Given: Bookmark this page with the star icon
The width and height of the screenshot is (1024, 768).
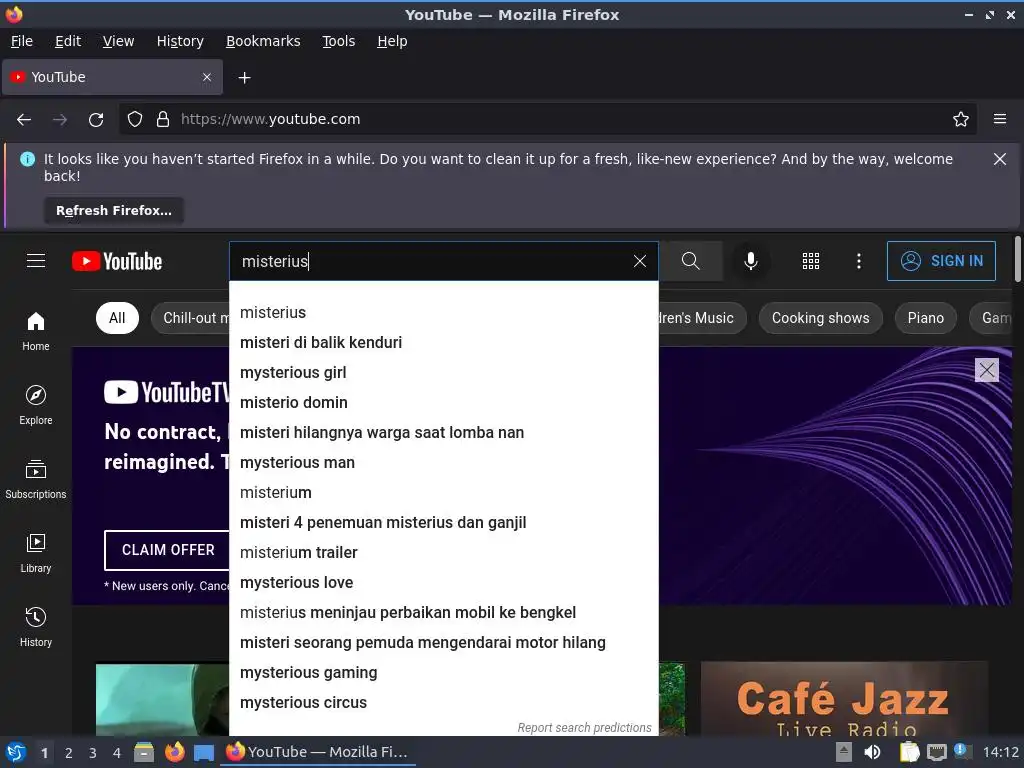Looking at the screenshot, I should tap(961, 120).
